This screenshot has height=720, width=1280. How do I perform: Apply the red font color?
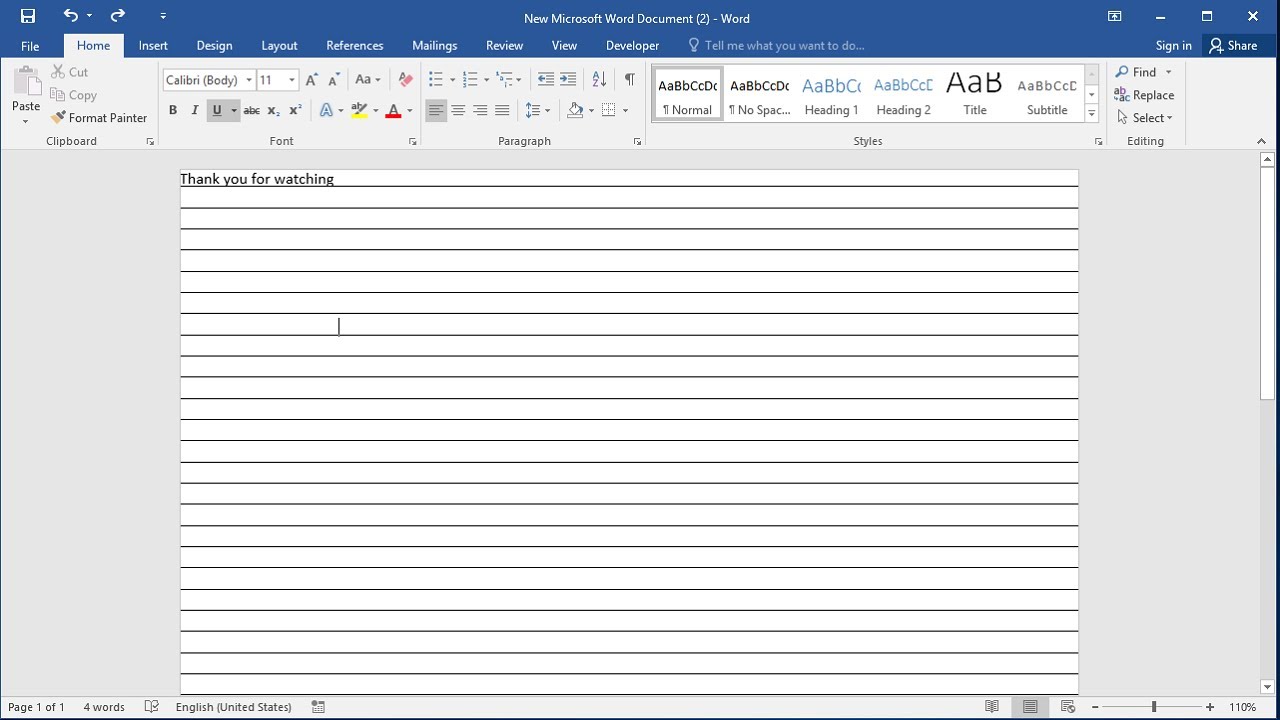[x=393, y=110]
